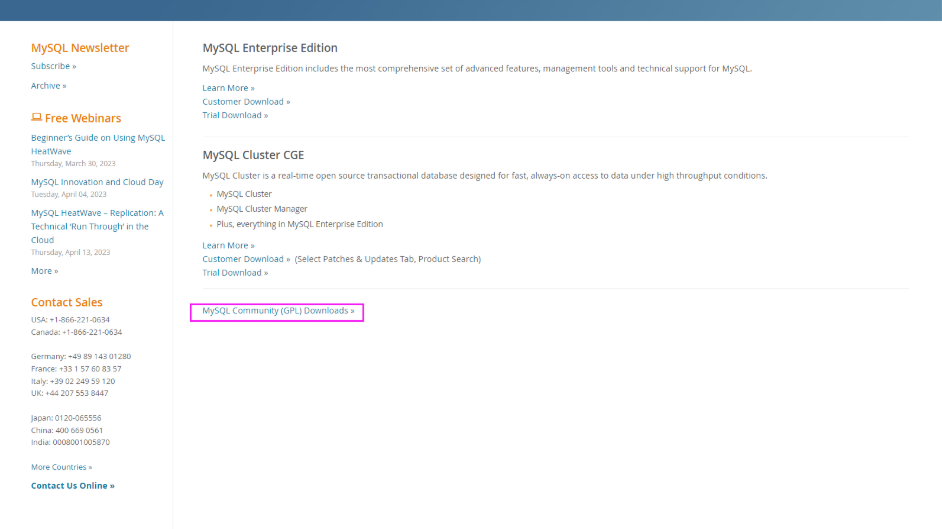942x529 pixels.
Task: Open the More Countries link
Action: 61,467
